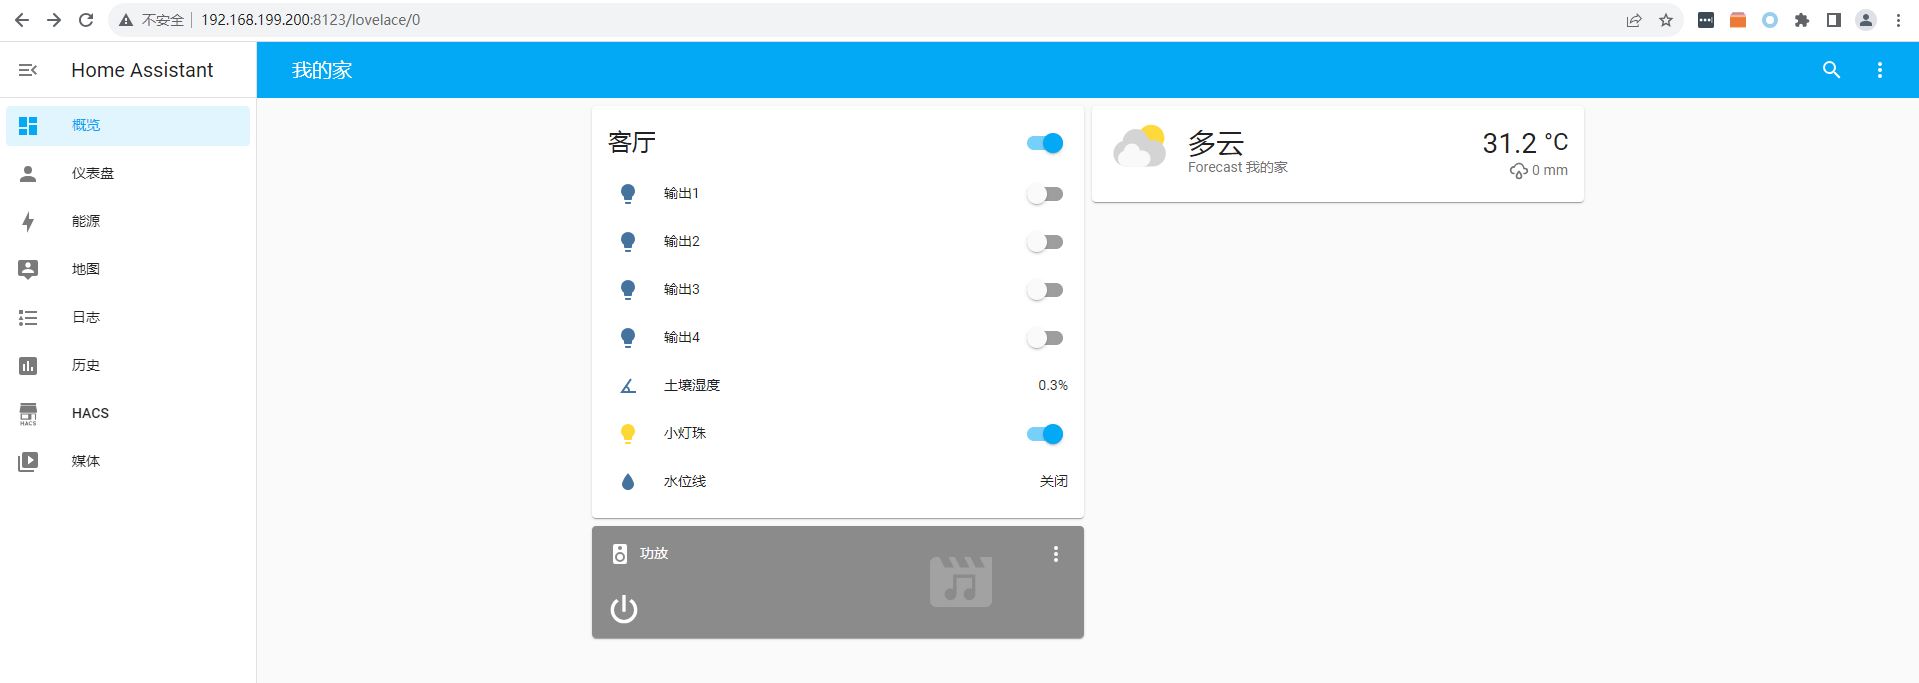
Task: Open the 媒体 media browser
Action: 86,461
